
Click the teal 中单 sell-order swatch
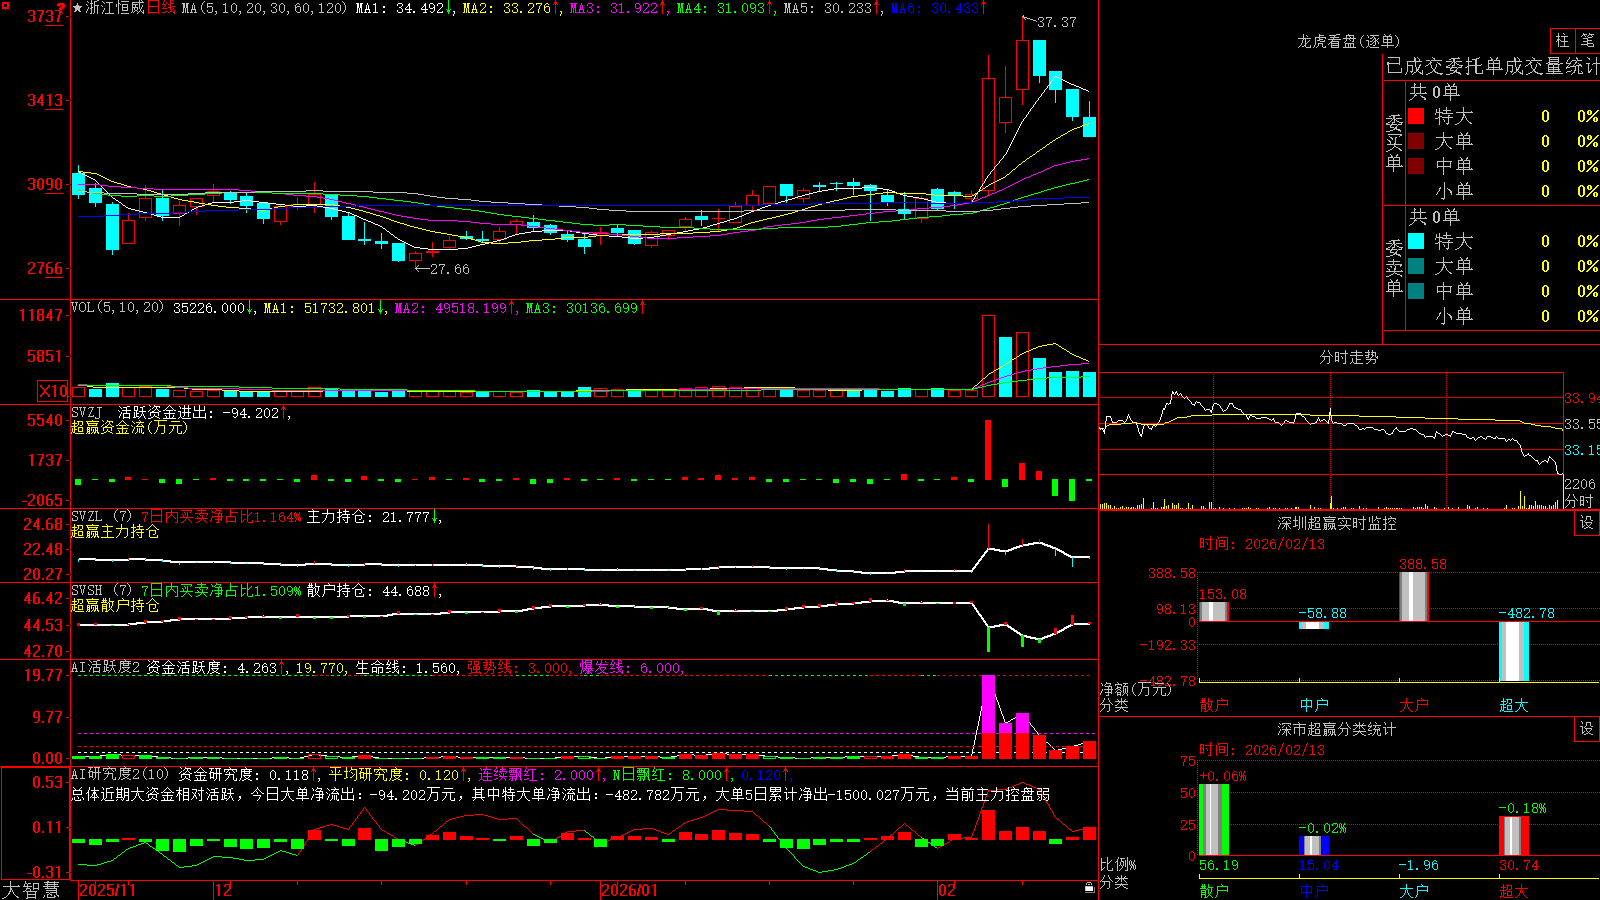point(1416,291)
